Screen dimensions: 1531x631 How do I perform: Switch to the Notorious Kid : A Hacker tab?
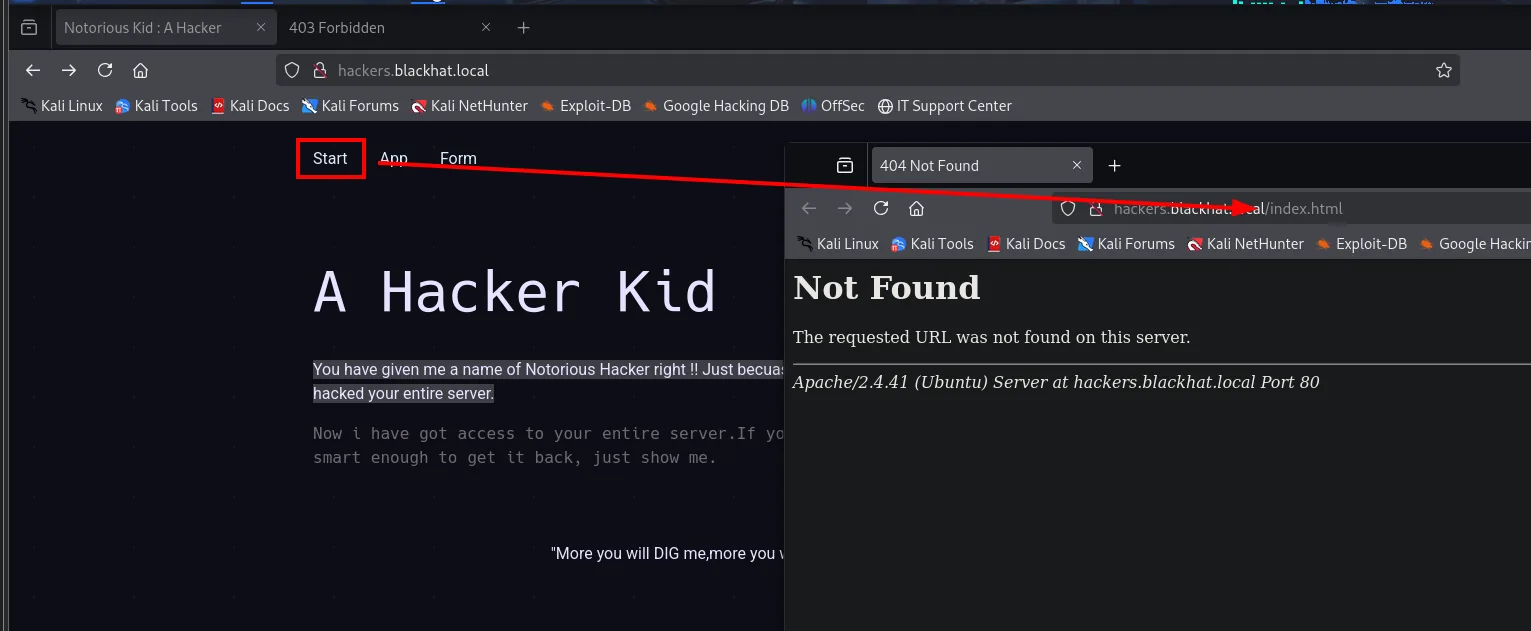164,28
